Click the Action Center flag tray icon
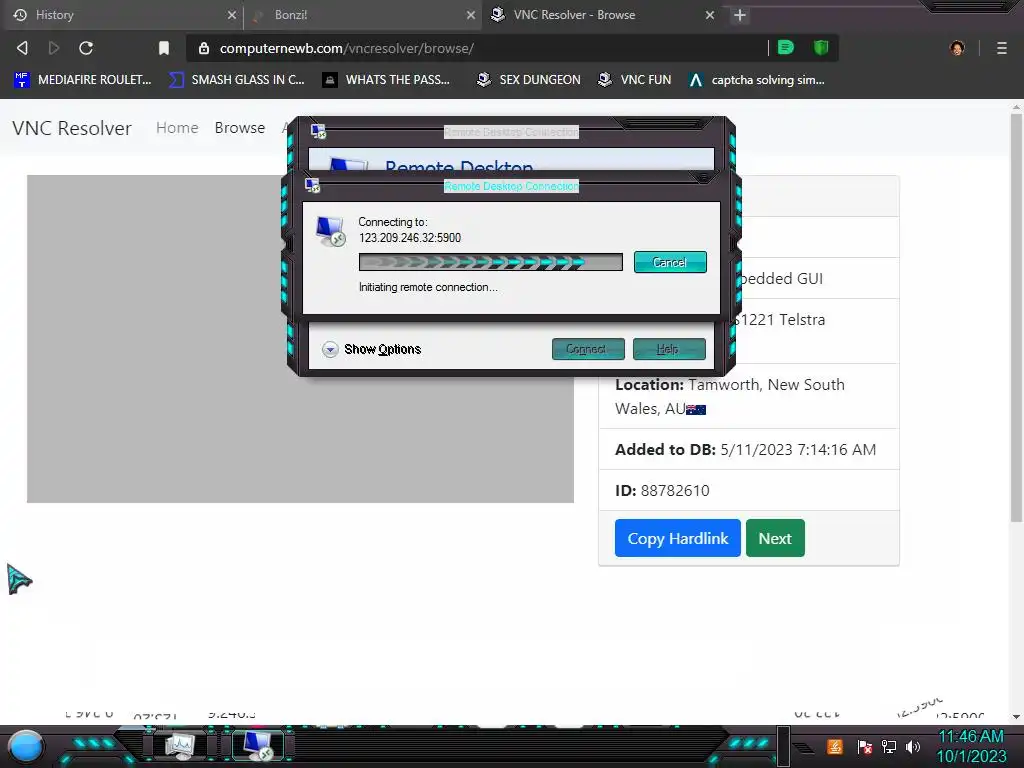This screenshot has width=1024, height=768. [864, 746]
